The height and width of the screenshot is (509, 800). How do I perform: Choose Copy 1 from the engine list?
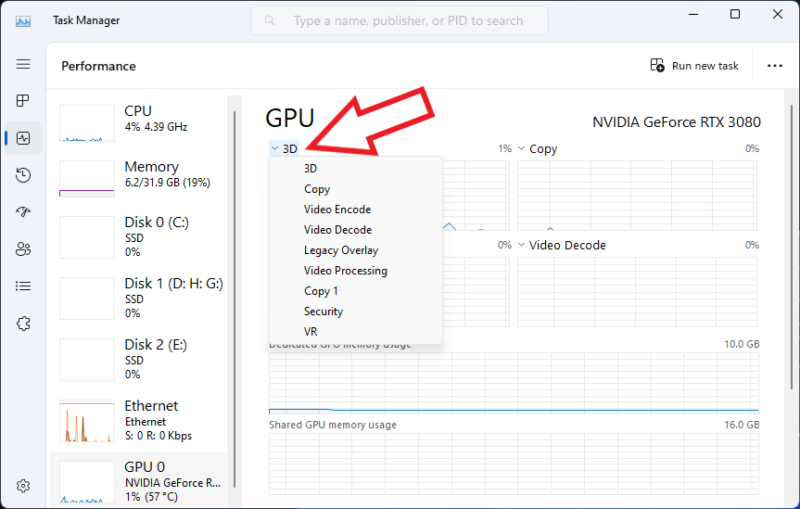tap(356, 291)
